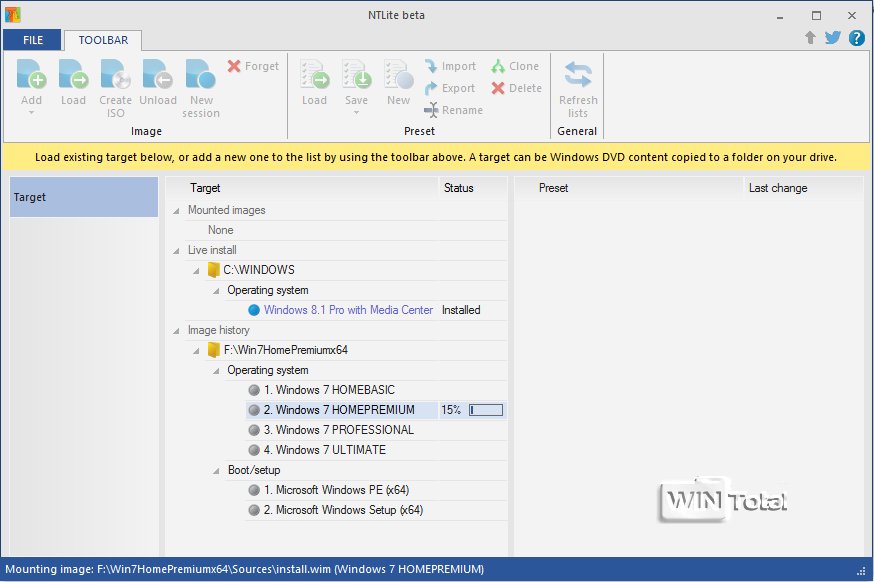Click the F:\Win7HomePremiumx64 folder icon

[x=213, y=350]
